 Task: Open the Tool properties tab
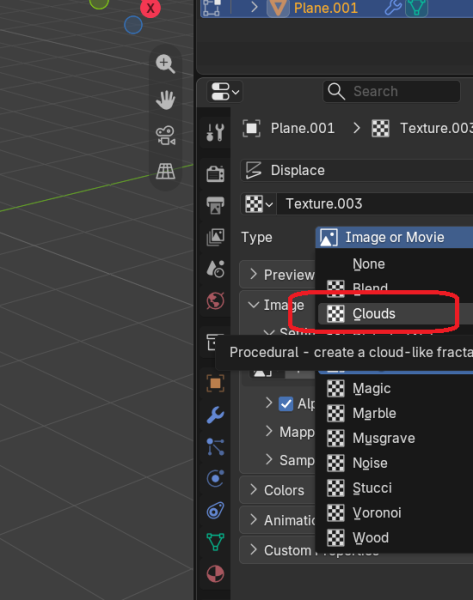215,132
